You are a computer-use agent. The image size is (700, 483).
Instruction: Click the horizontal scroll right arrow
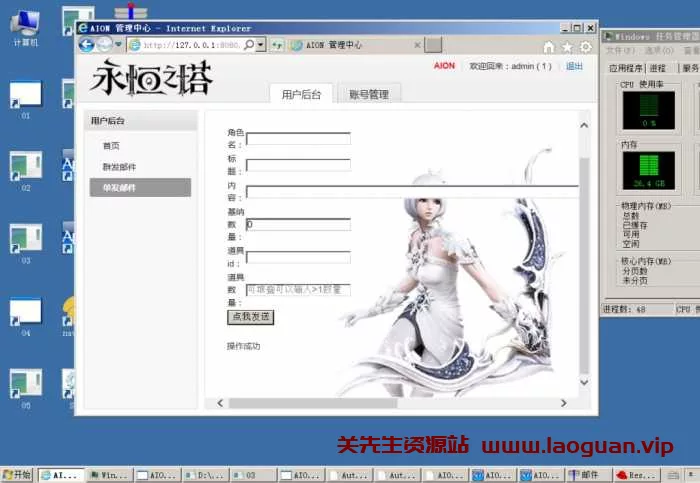point(564,403)
